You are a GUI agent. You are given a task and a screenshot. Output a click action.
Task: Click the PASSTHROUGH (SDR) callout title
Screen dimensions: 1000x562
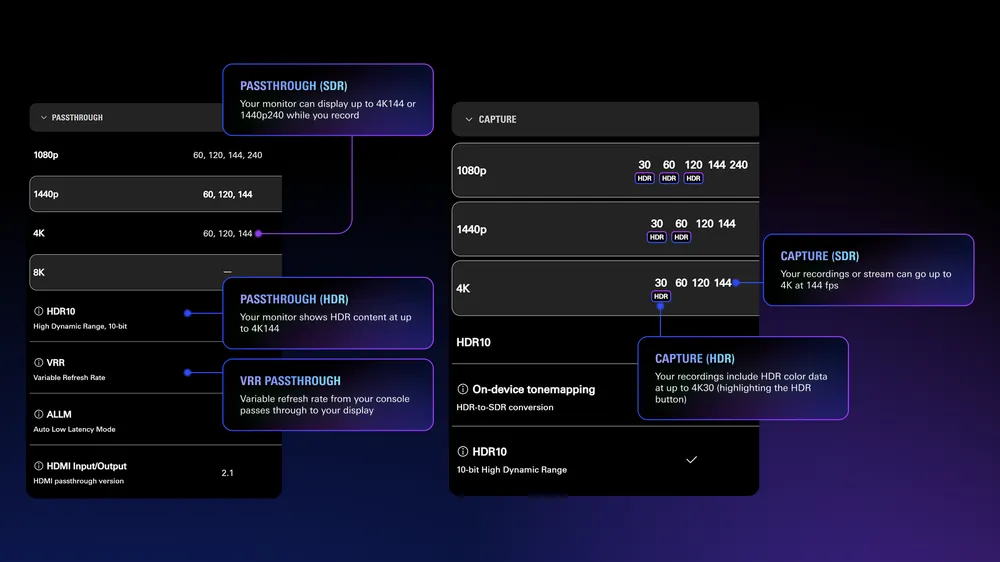coord(293,85)
